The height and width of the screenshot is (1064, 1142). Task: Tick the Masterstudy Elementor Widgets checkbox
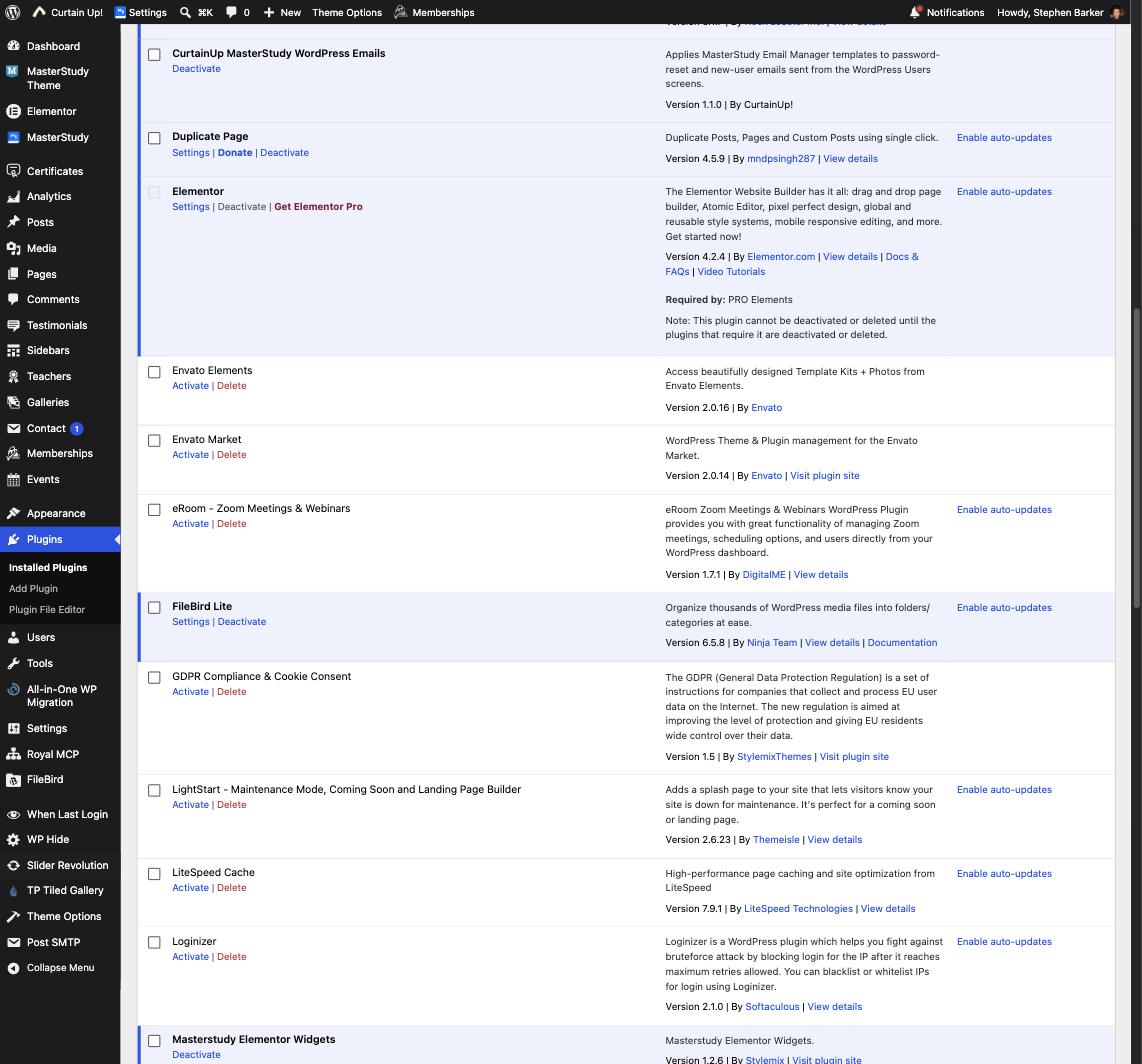[x=154, y=1041]
